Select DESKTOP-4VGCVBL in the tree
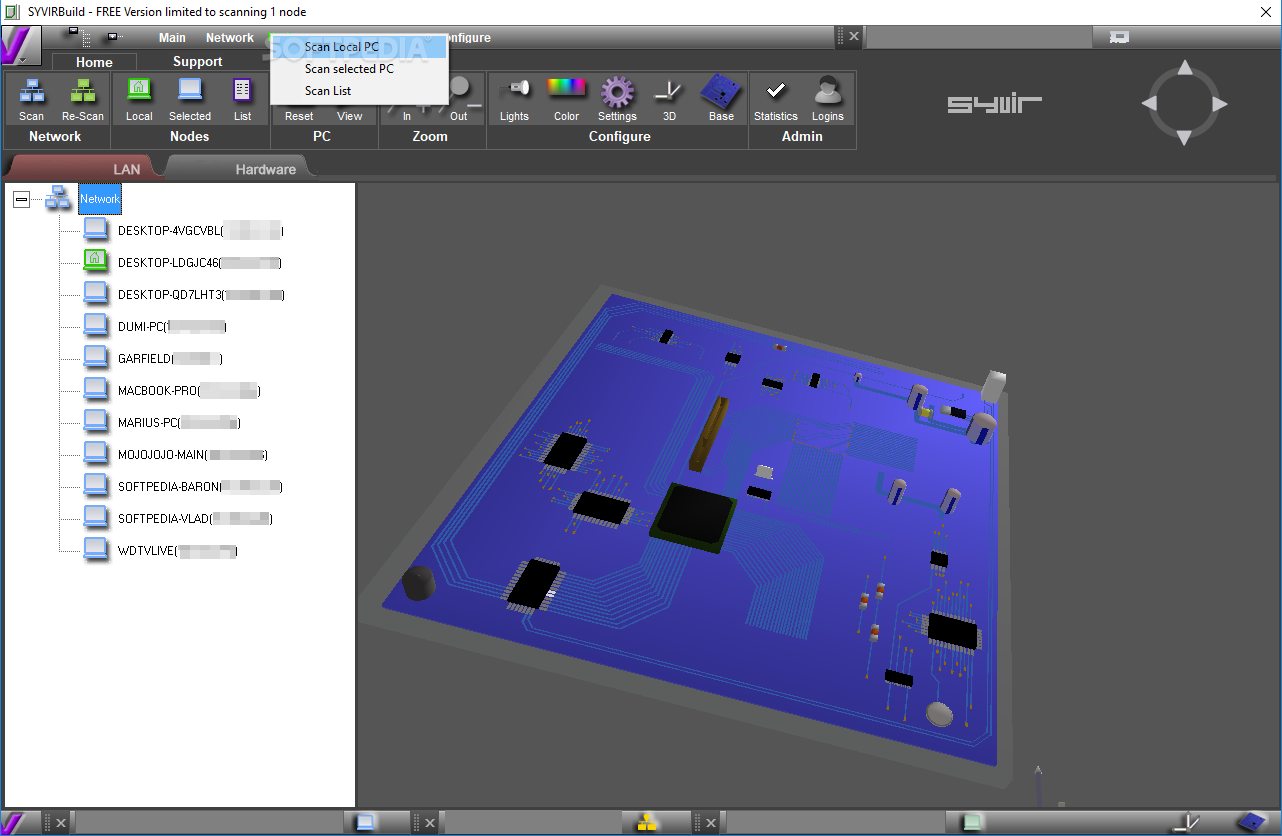 coord(200,231)
